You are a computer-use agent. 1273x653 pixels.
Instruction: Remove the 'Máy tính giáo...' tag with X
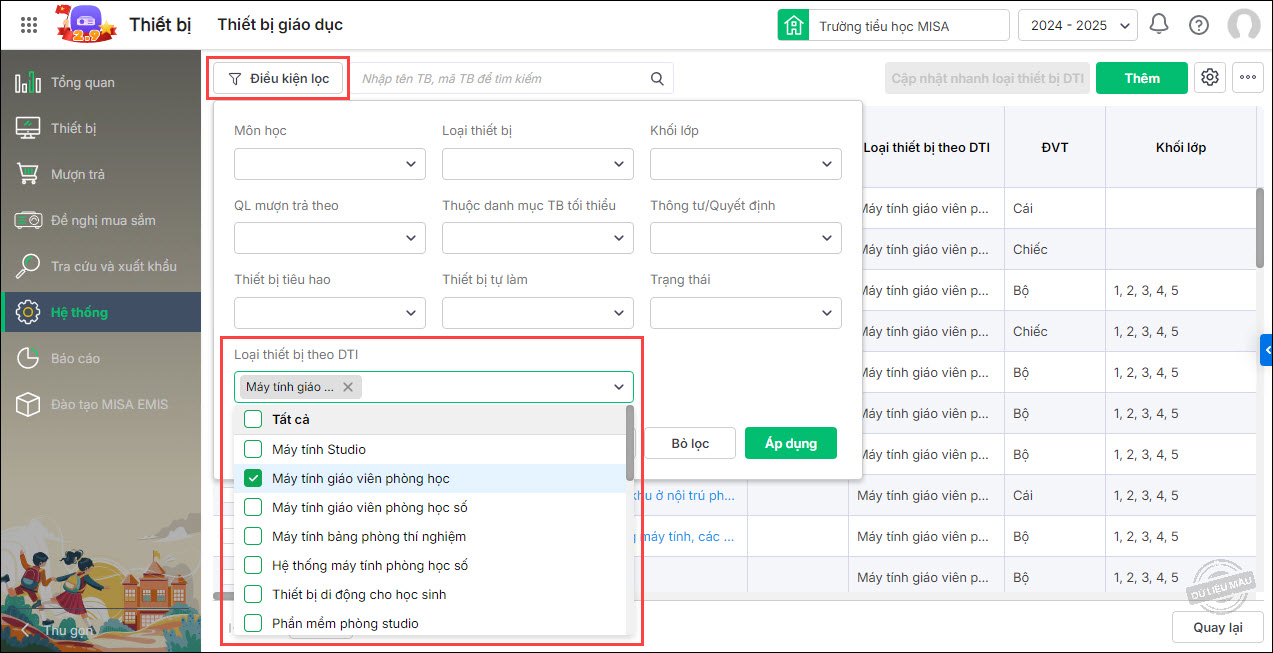(x=348, y=387)
